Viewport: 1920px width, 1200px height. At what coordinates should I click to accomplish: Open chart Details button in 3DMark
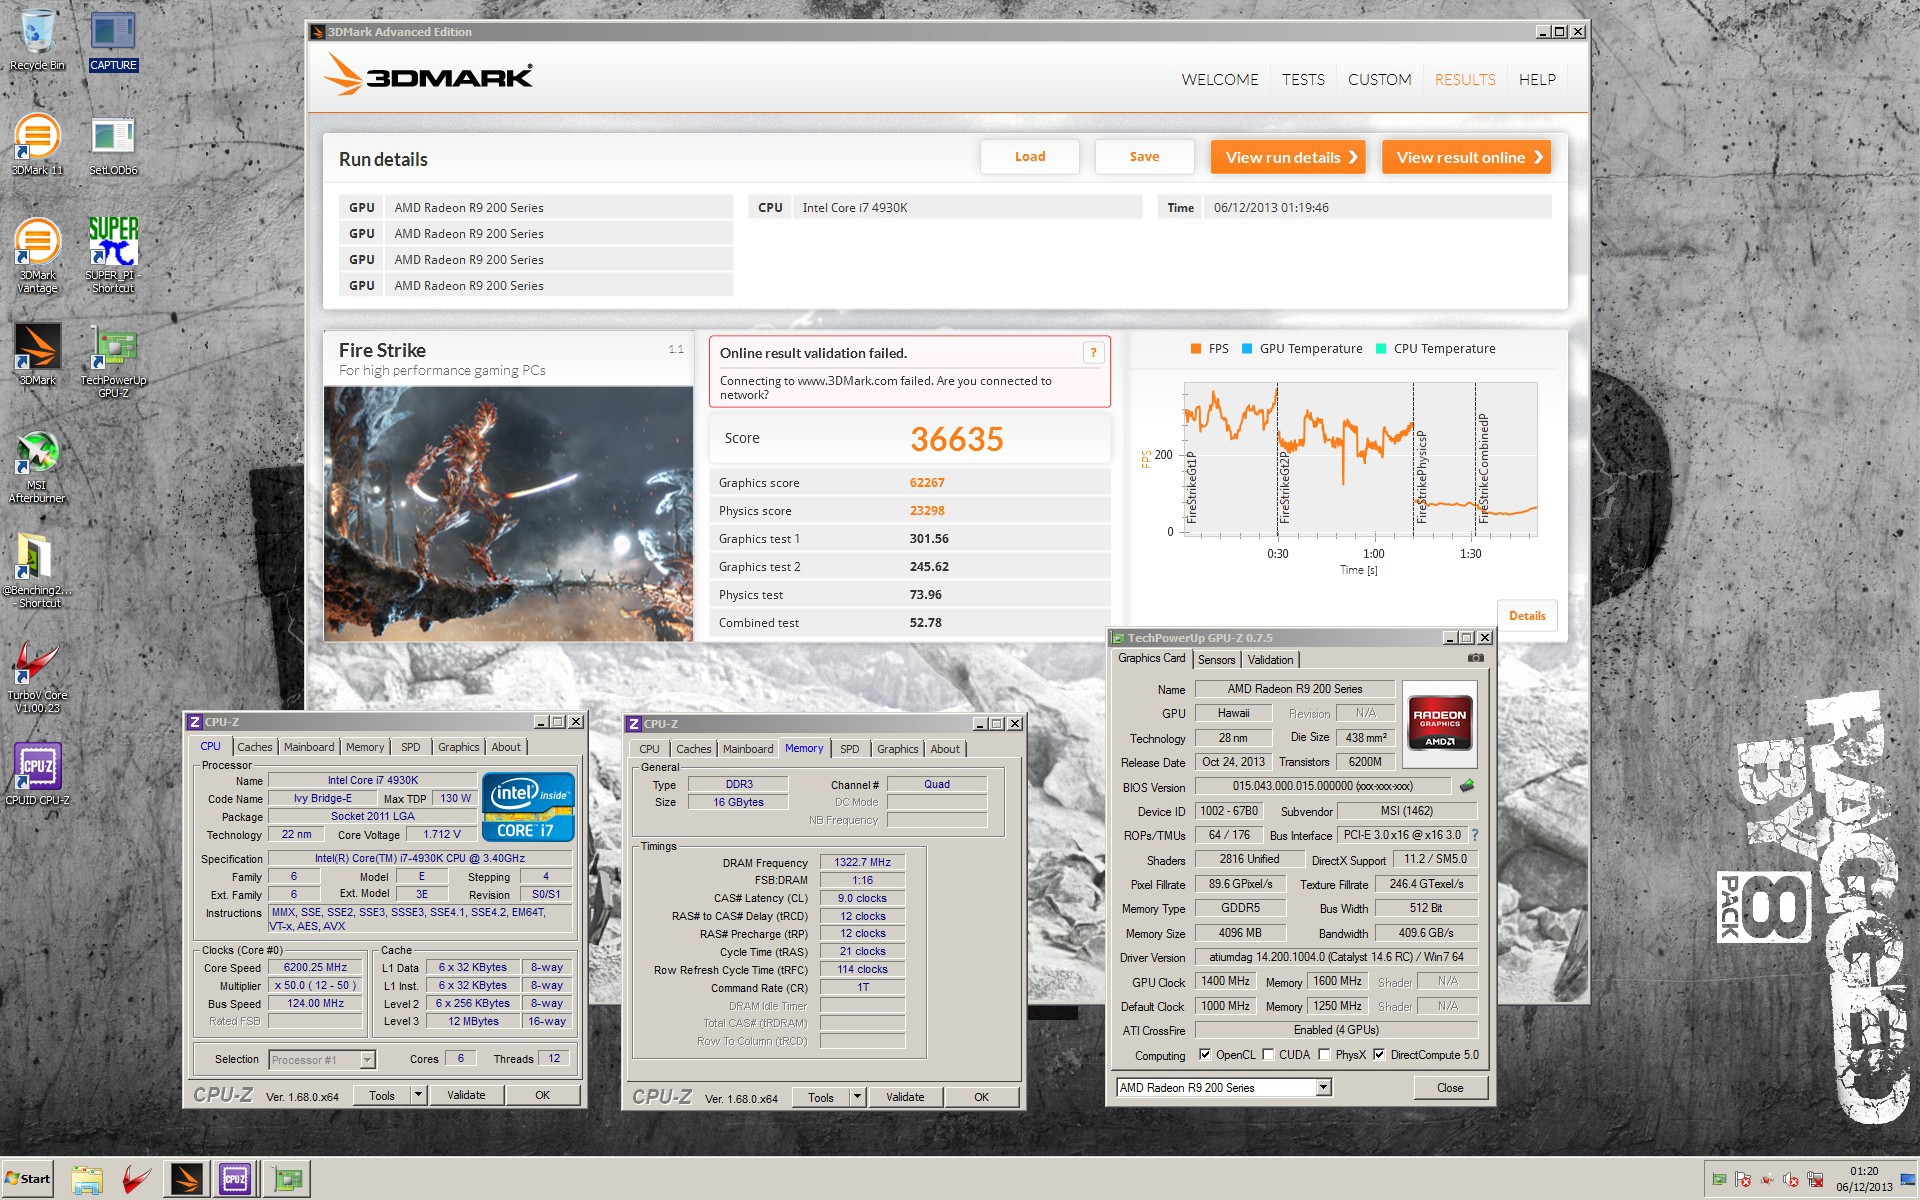coord(1527,616)
